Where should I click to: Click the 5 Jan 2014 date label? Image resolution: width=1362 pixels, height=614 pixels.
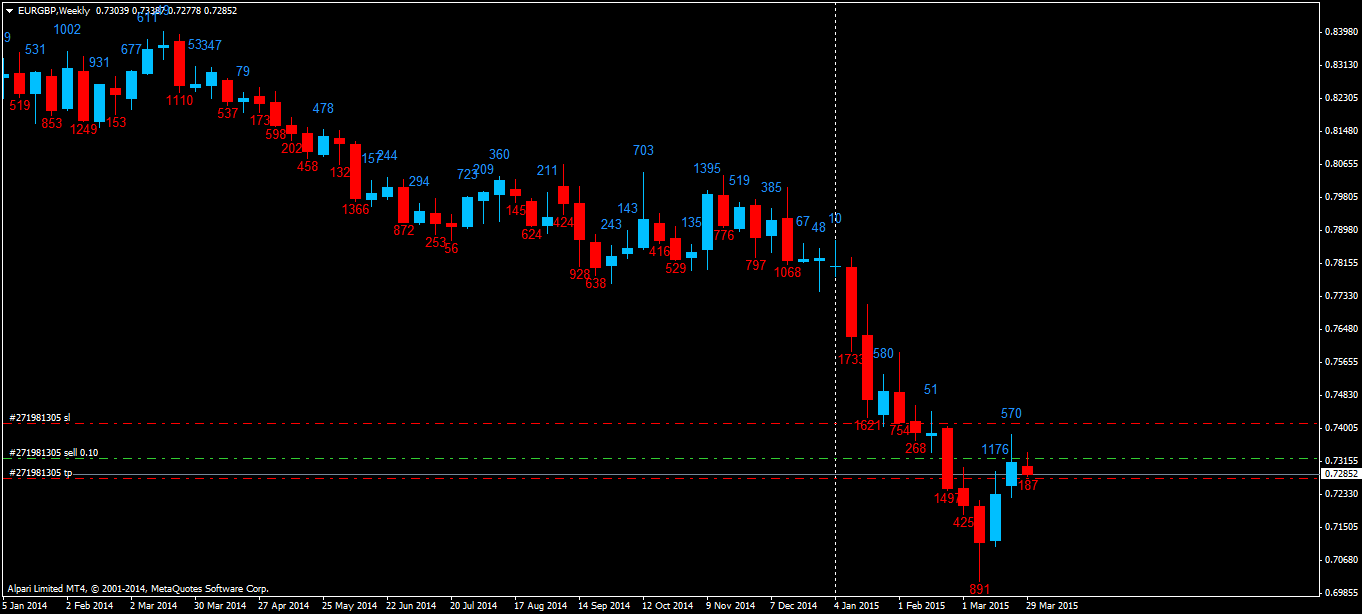(24, 606)
